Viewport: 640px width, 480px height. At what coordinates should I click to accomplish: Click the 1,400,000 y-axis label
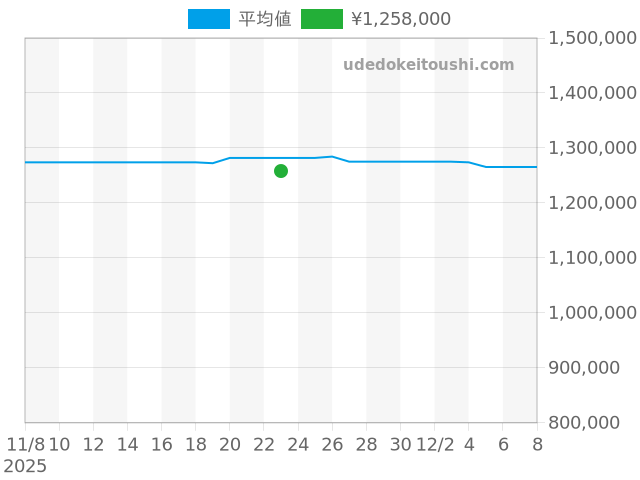click(594, 93)
